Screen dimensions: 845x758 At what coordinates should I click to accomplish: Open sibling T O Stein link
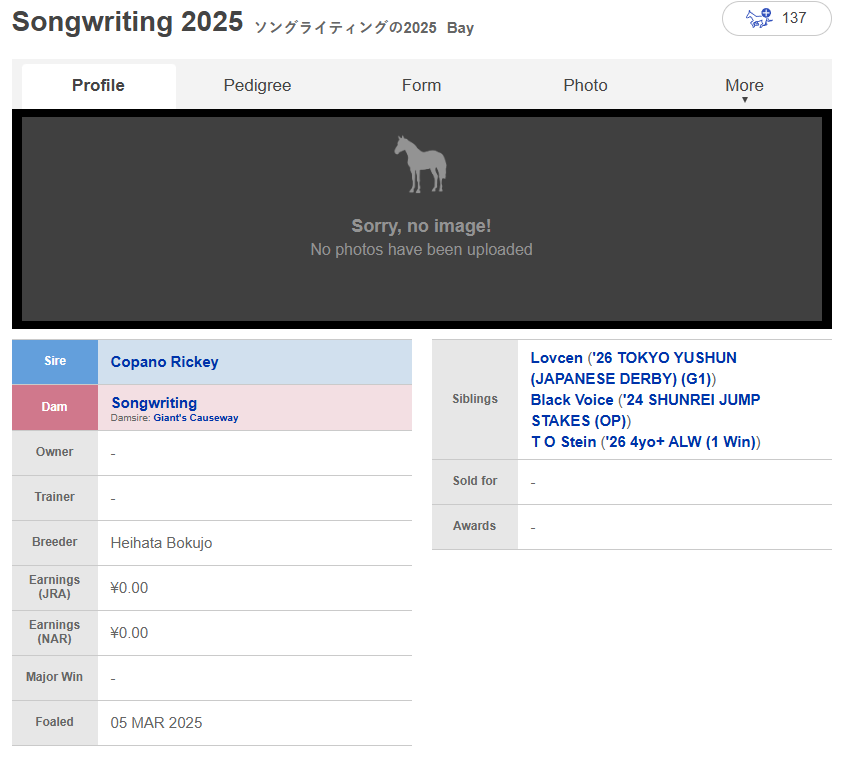coord(564,442)
